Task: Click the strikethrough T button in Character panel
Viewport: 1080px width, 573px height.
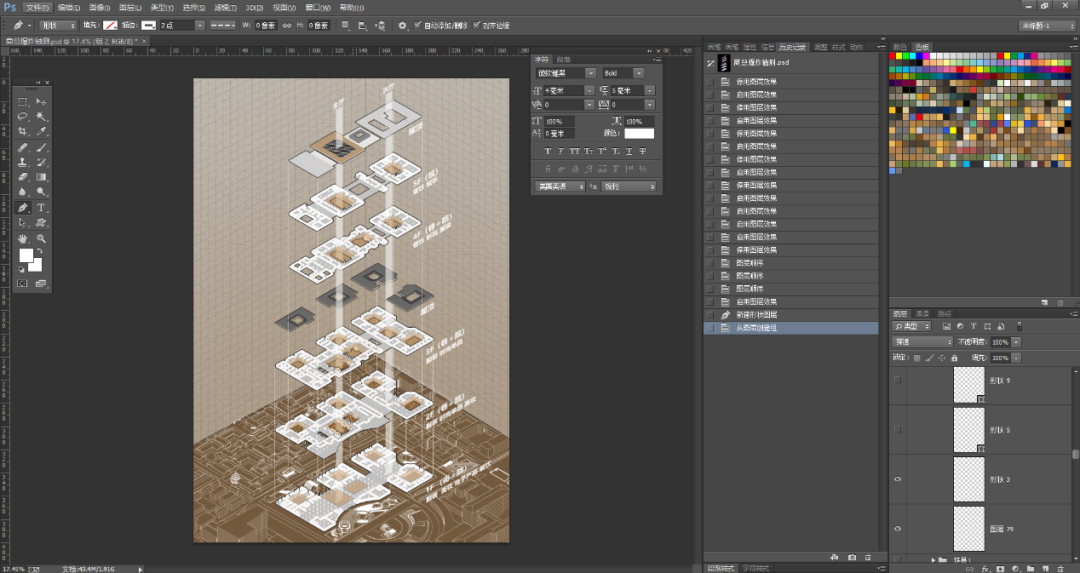Action: 643,152
